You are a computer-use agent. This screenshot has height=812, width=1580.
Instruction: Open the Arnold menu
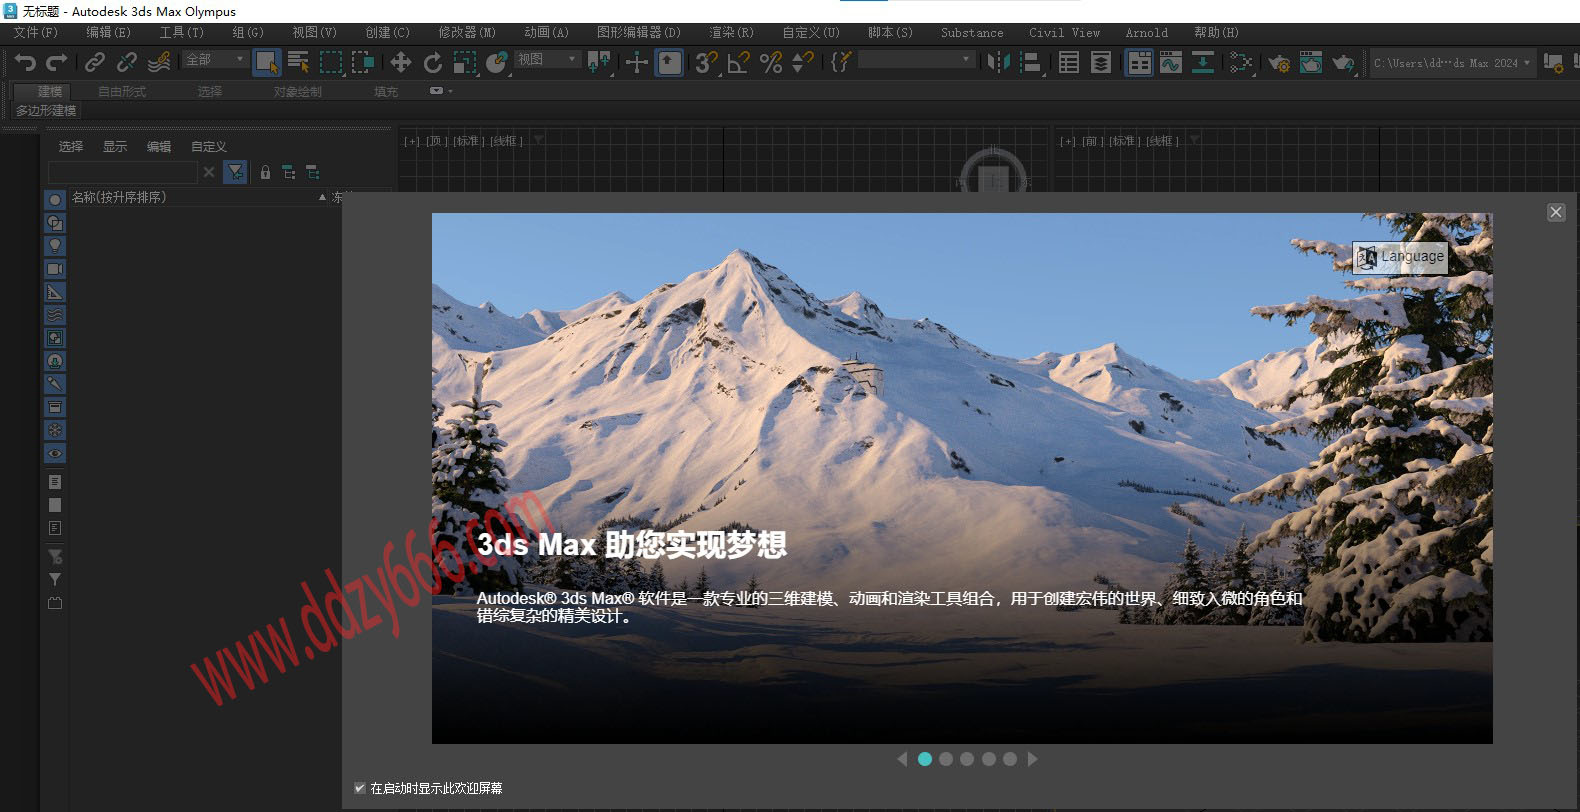pyautogui.click(x=1146, y=32)
